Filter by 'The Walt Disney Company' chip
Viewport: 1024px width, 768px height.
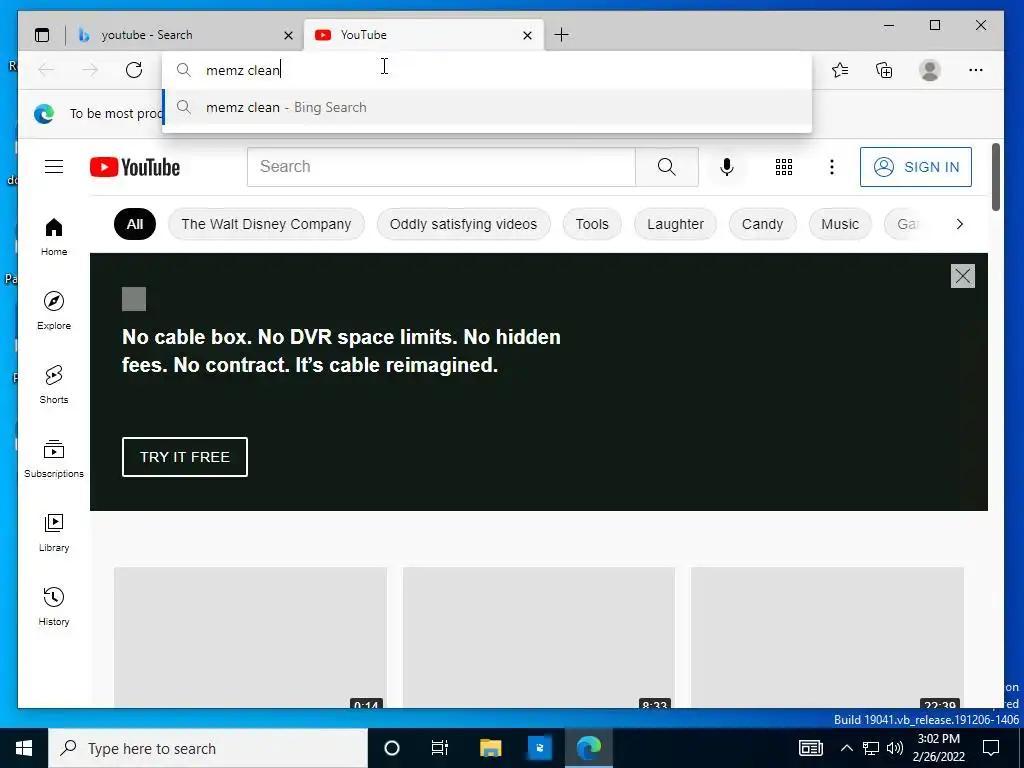click(x=266, y=224)
